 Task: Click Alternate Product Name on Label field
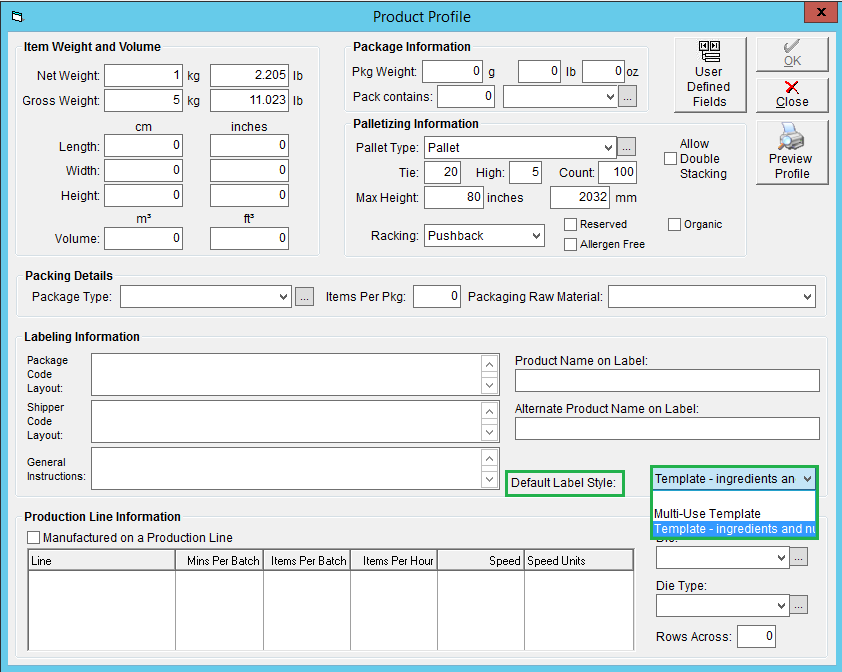(667, 429)
